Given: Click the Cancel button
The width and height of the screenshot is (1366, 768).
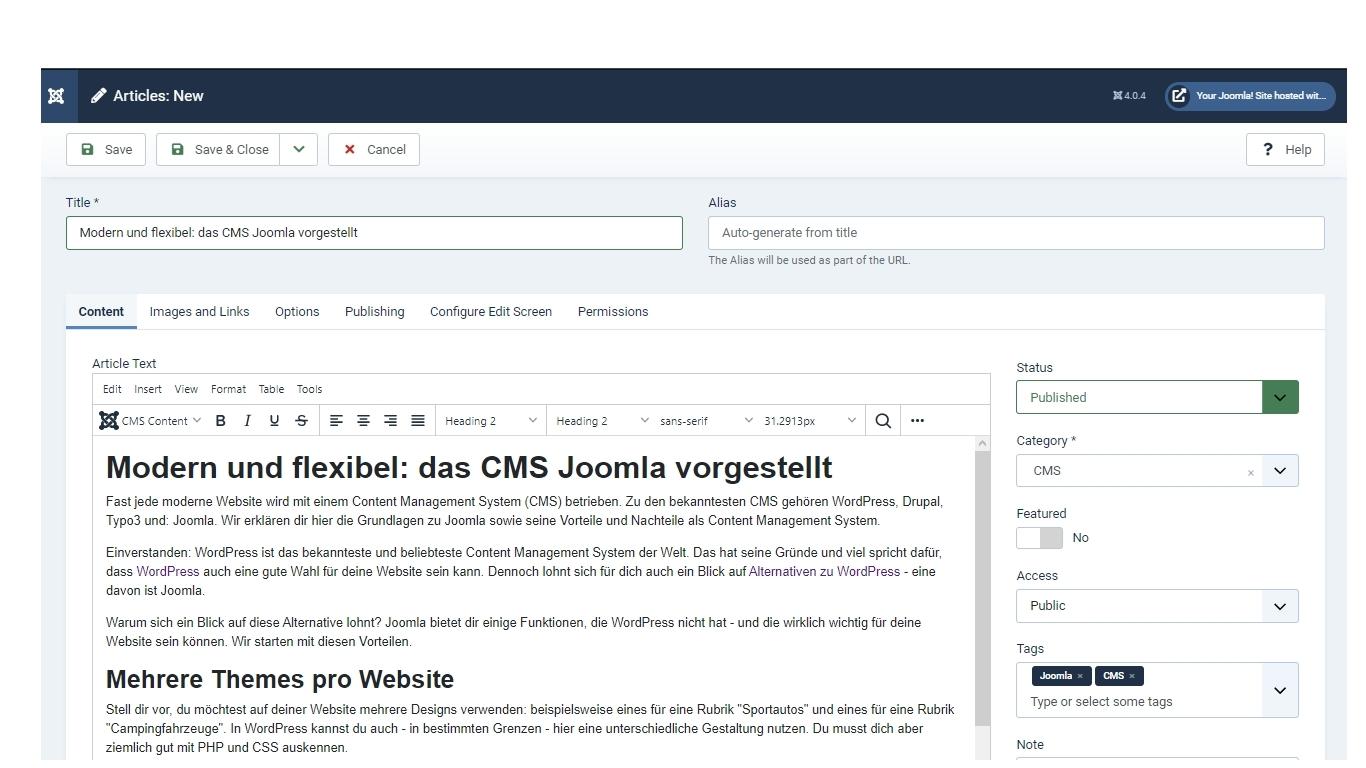Looking at the screenshot, I should 374,150.
